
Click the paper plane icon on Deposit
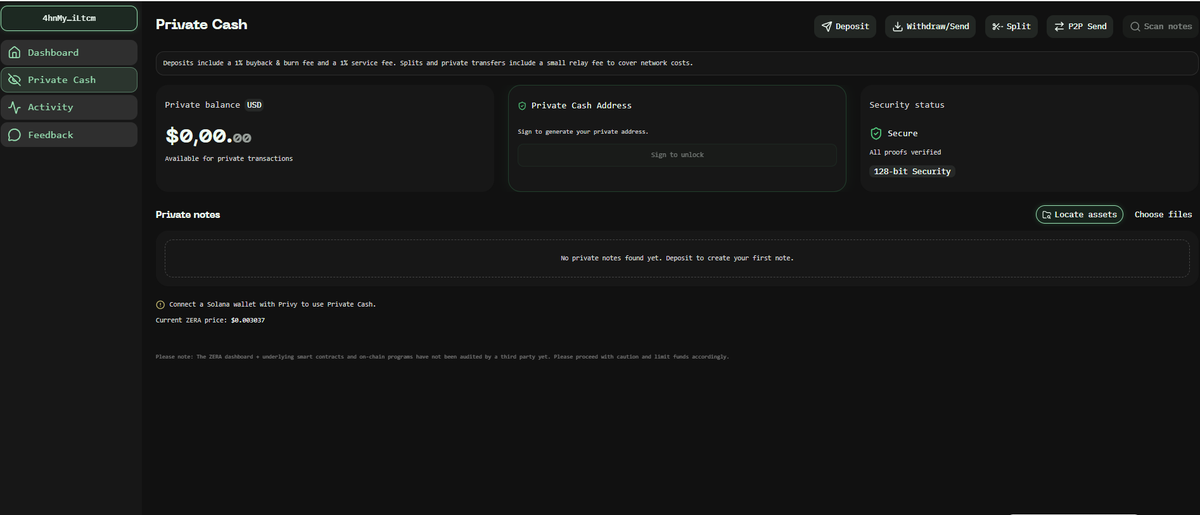(x=826, y=26)
